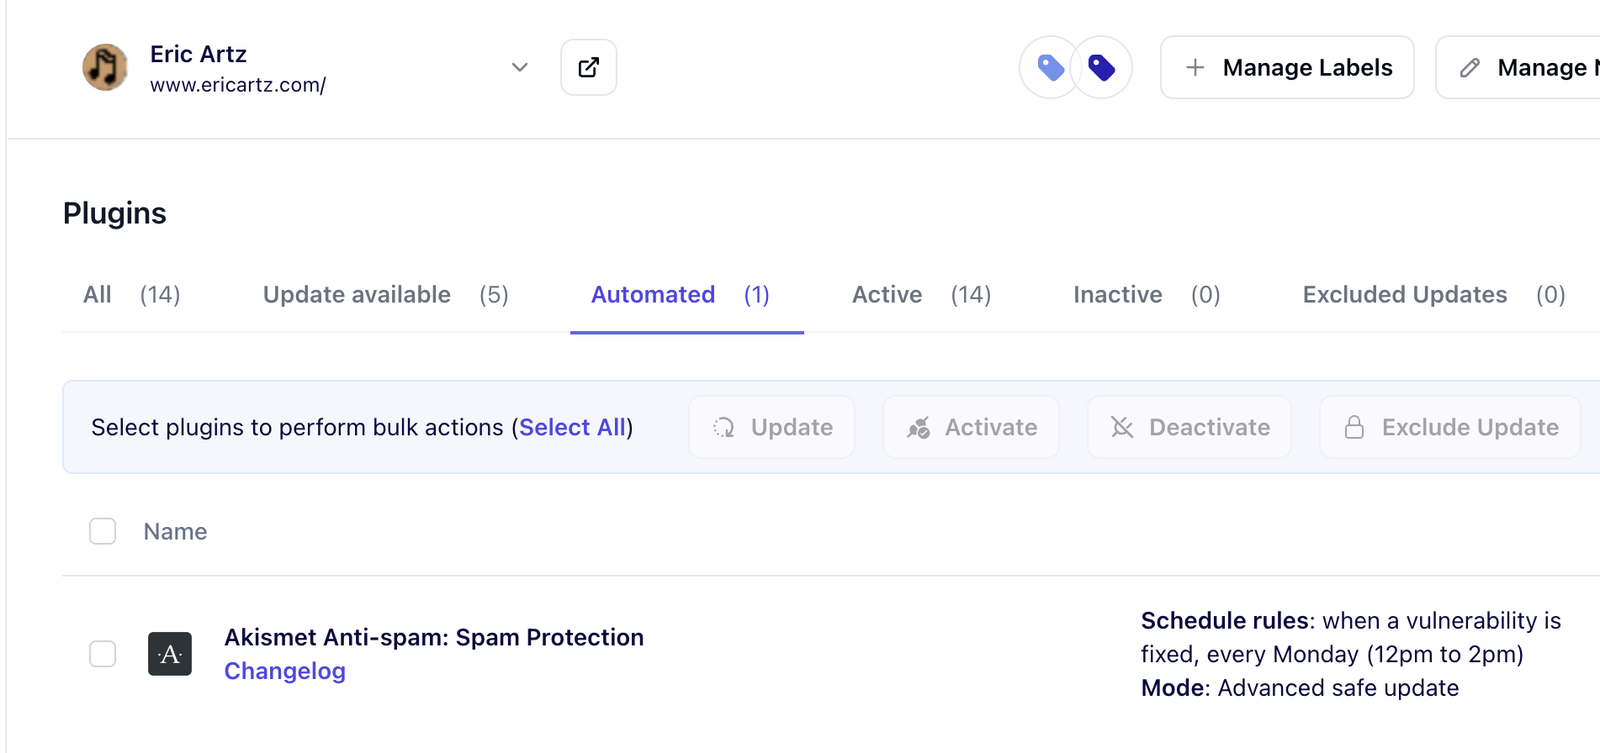Viewport: 1600px width, 753px height.
Task: Switch to the All plugins tab
Action: pyautogui.click(x=131, y=295)
